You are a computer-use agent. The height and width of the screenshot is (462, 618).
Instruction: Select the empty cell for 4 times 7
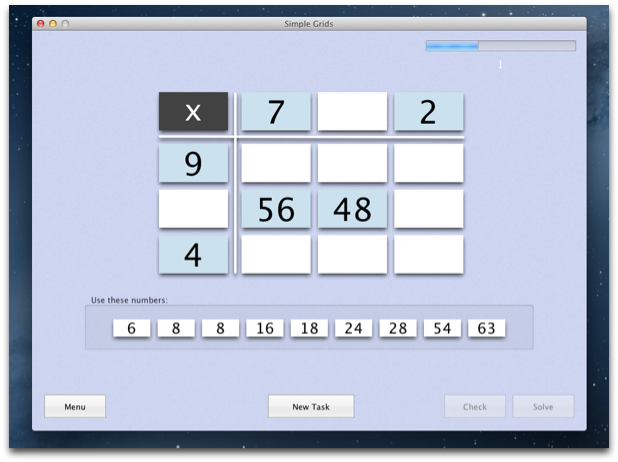click(x=276, y=254)
